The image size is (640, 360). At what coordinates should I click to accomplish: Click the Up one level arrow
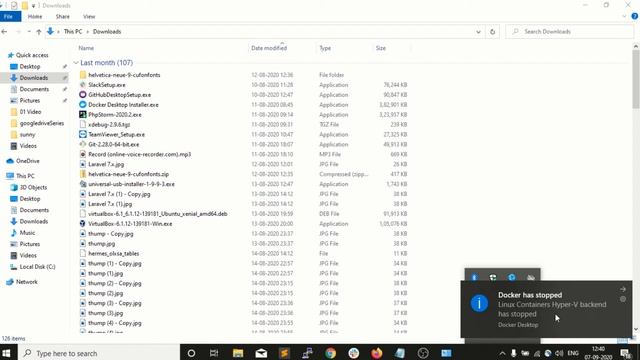39,31
